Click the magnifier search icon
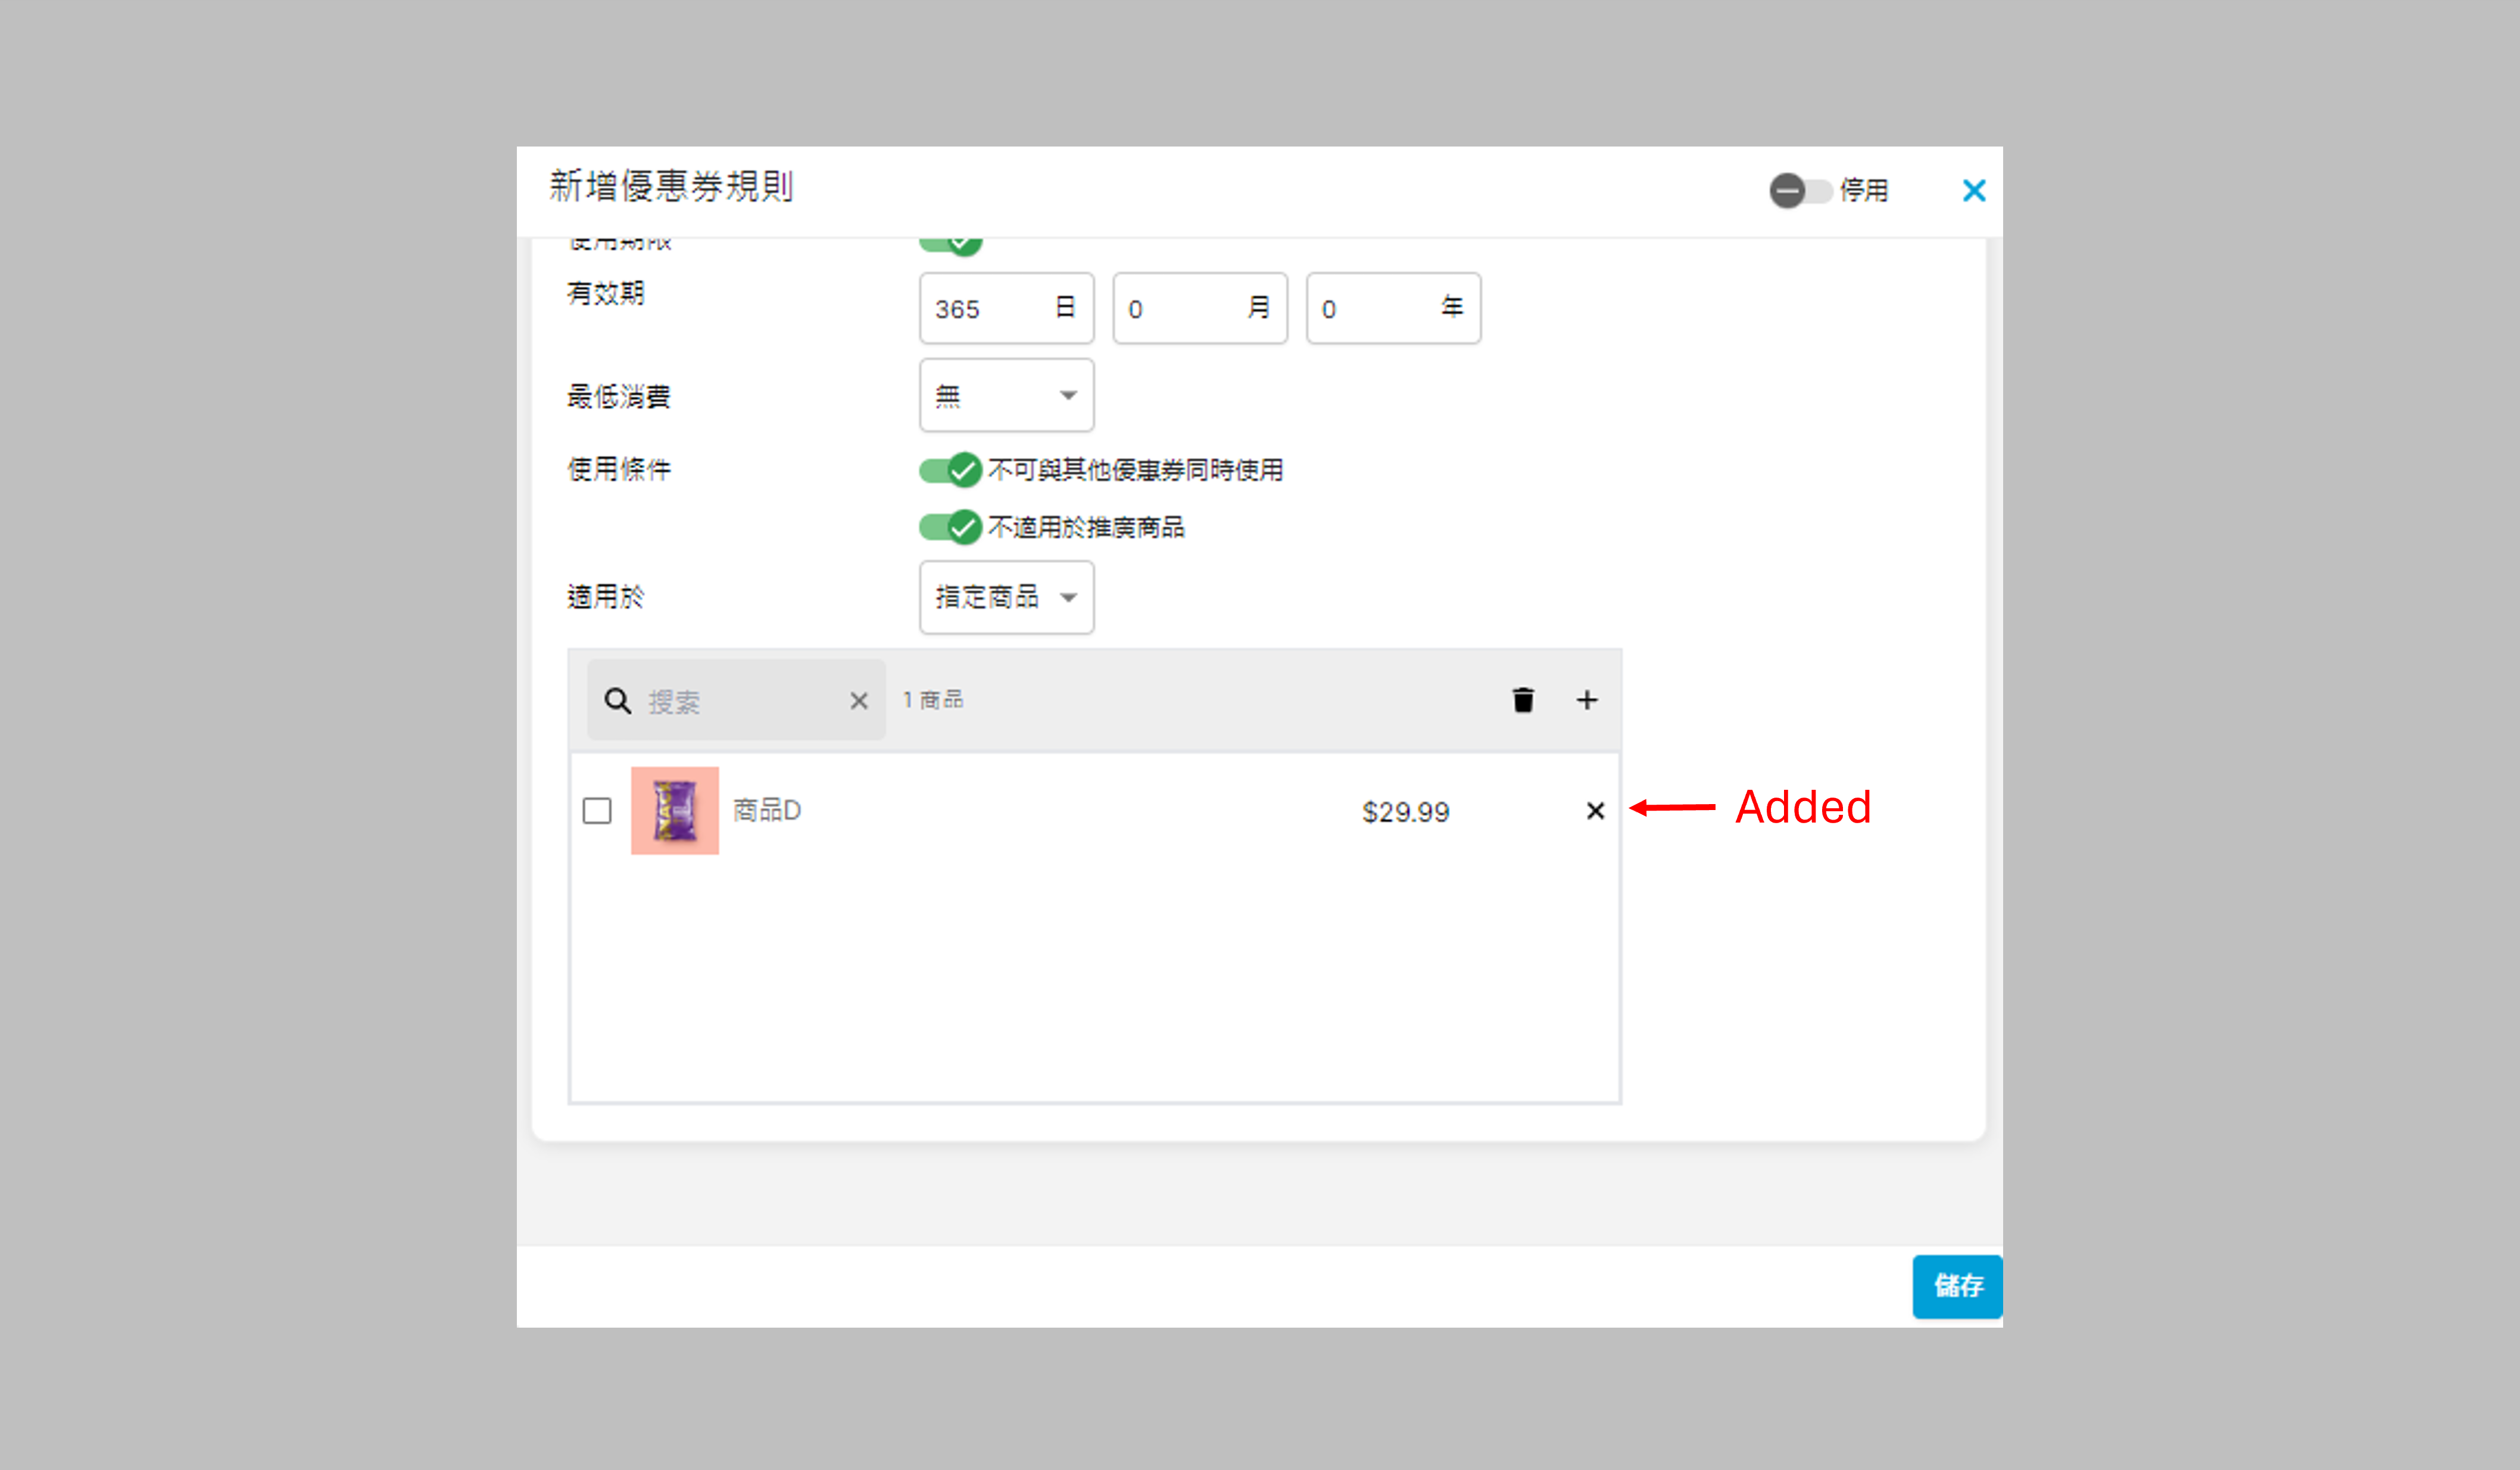The image size is (2520, 1470). point(617,701)
